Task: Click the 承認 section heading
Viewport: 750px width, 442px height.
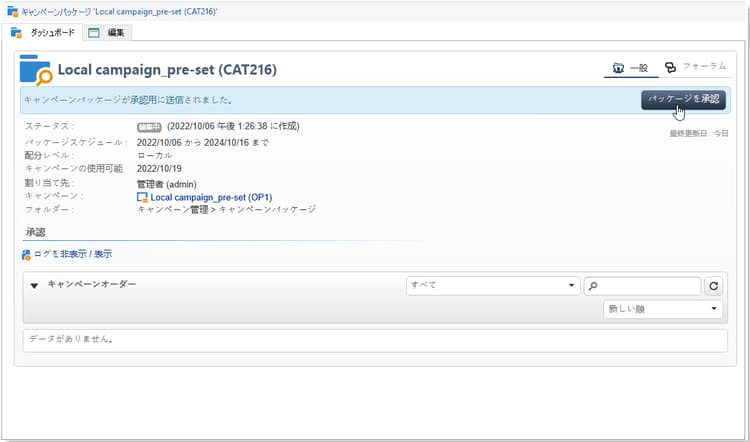Action: coord(35,232)
